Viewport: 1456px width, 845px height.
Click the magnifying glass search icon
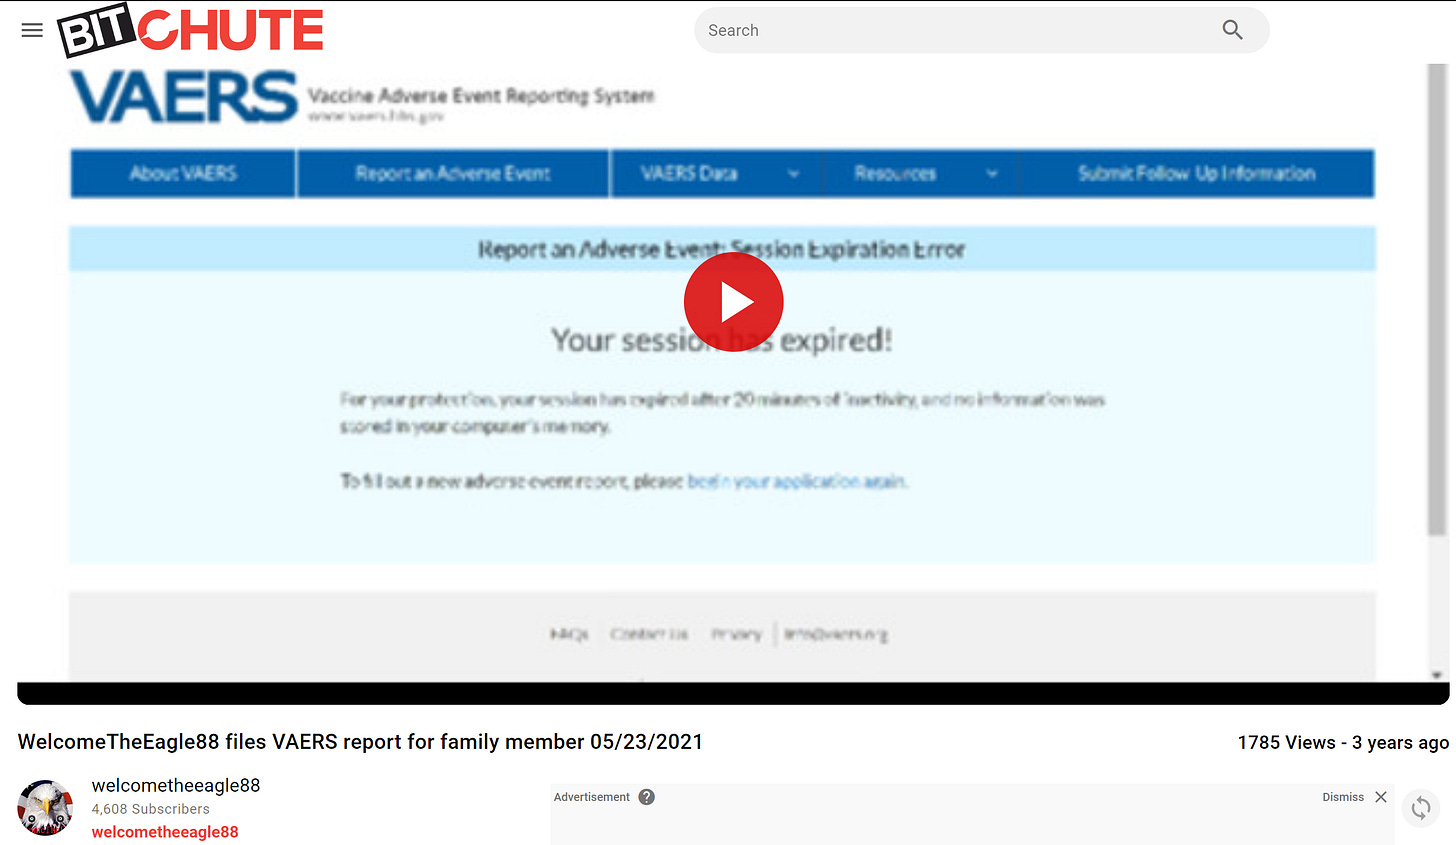[1232, 30]
